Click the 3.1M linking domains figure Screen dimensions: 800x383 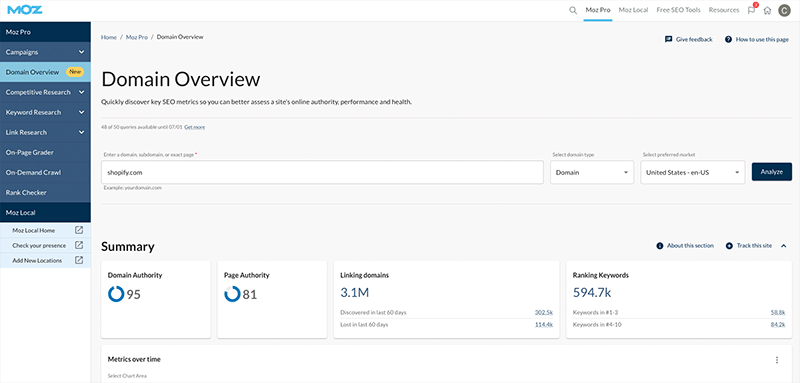tap(355, 293)
